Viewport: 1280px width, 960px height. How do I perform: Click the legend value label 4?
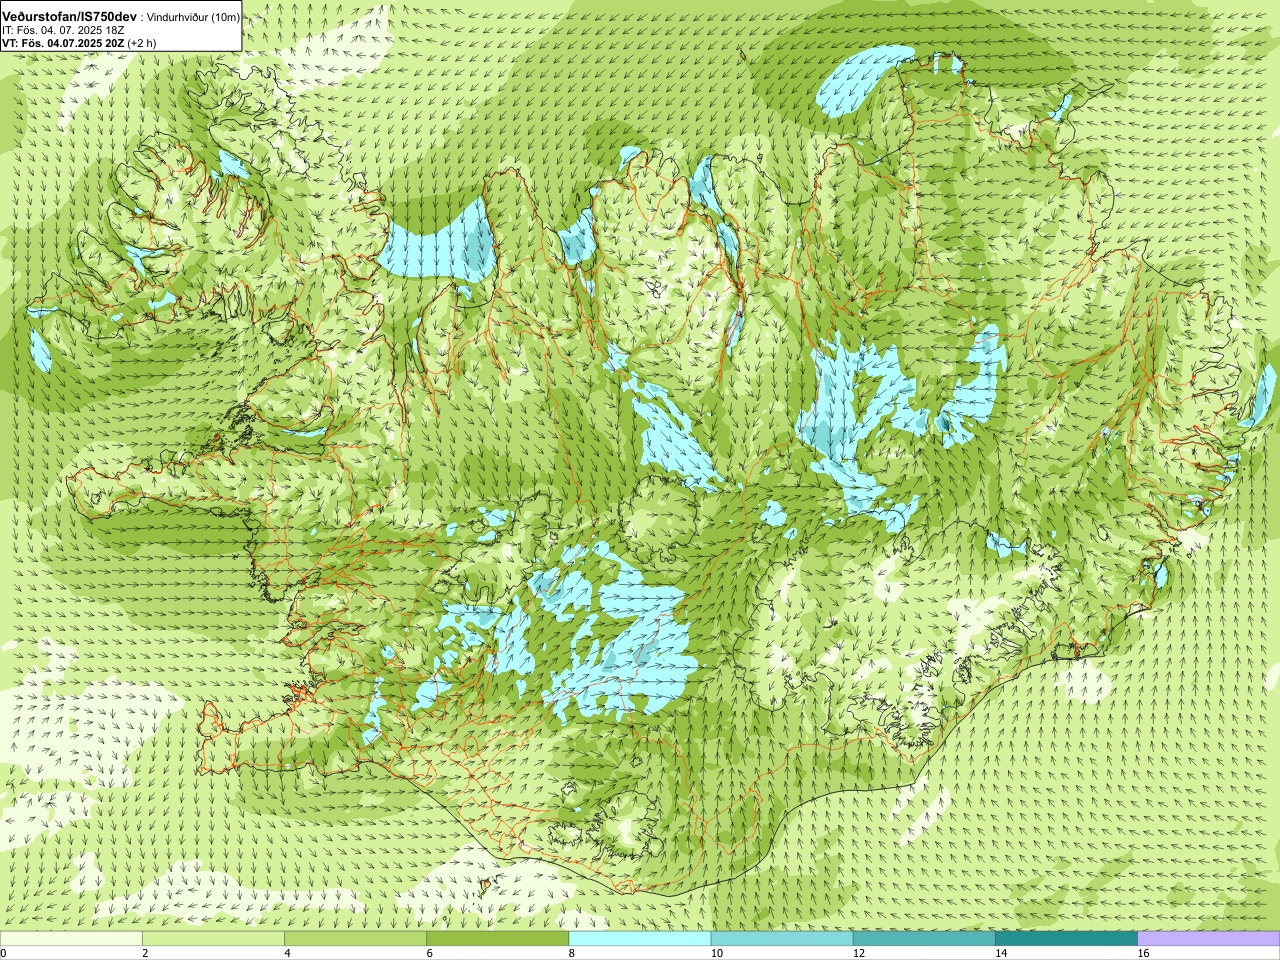pyautogui.click(x=287, y=954)
